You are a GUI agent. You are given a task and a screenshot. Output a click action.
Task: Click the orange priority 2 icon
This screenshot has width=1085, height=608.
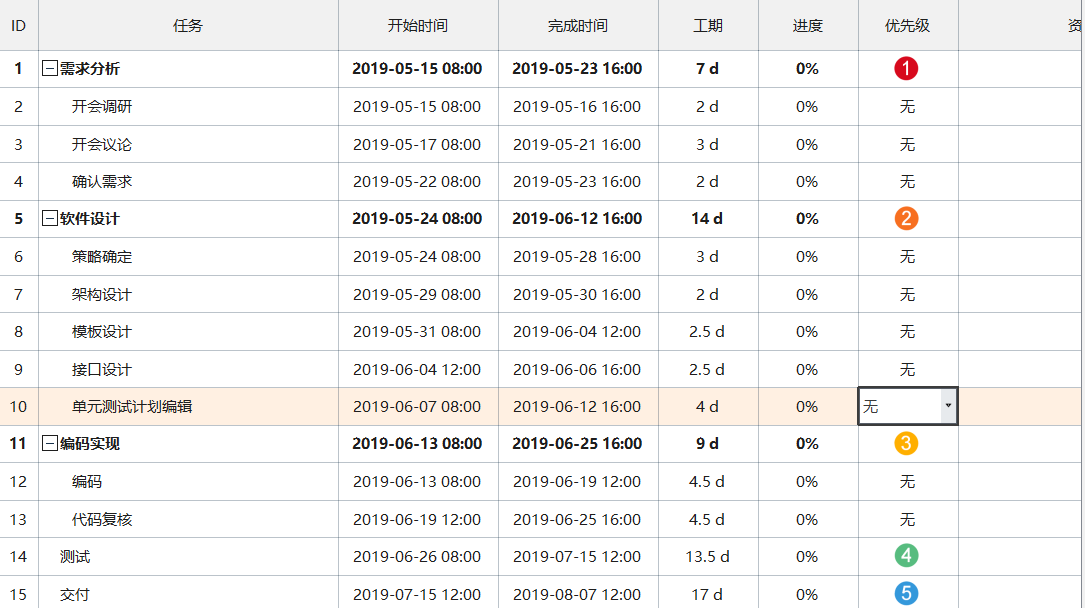906,219
